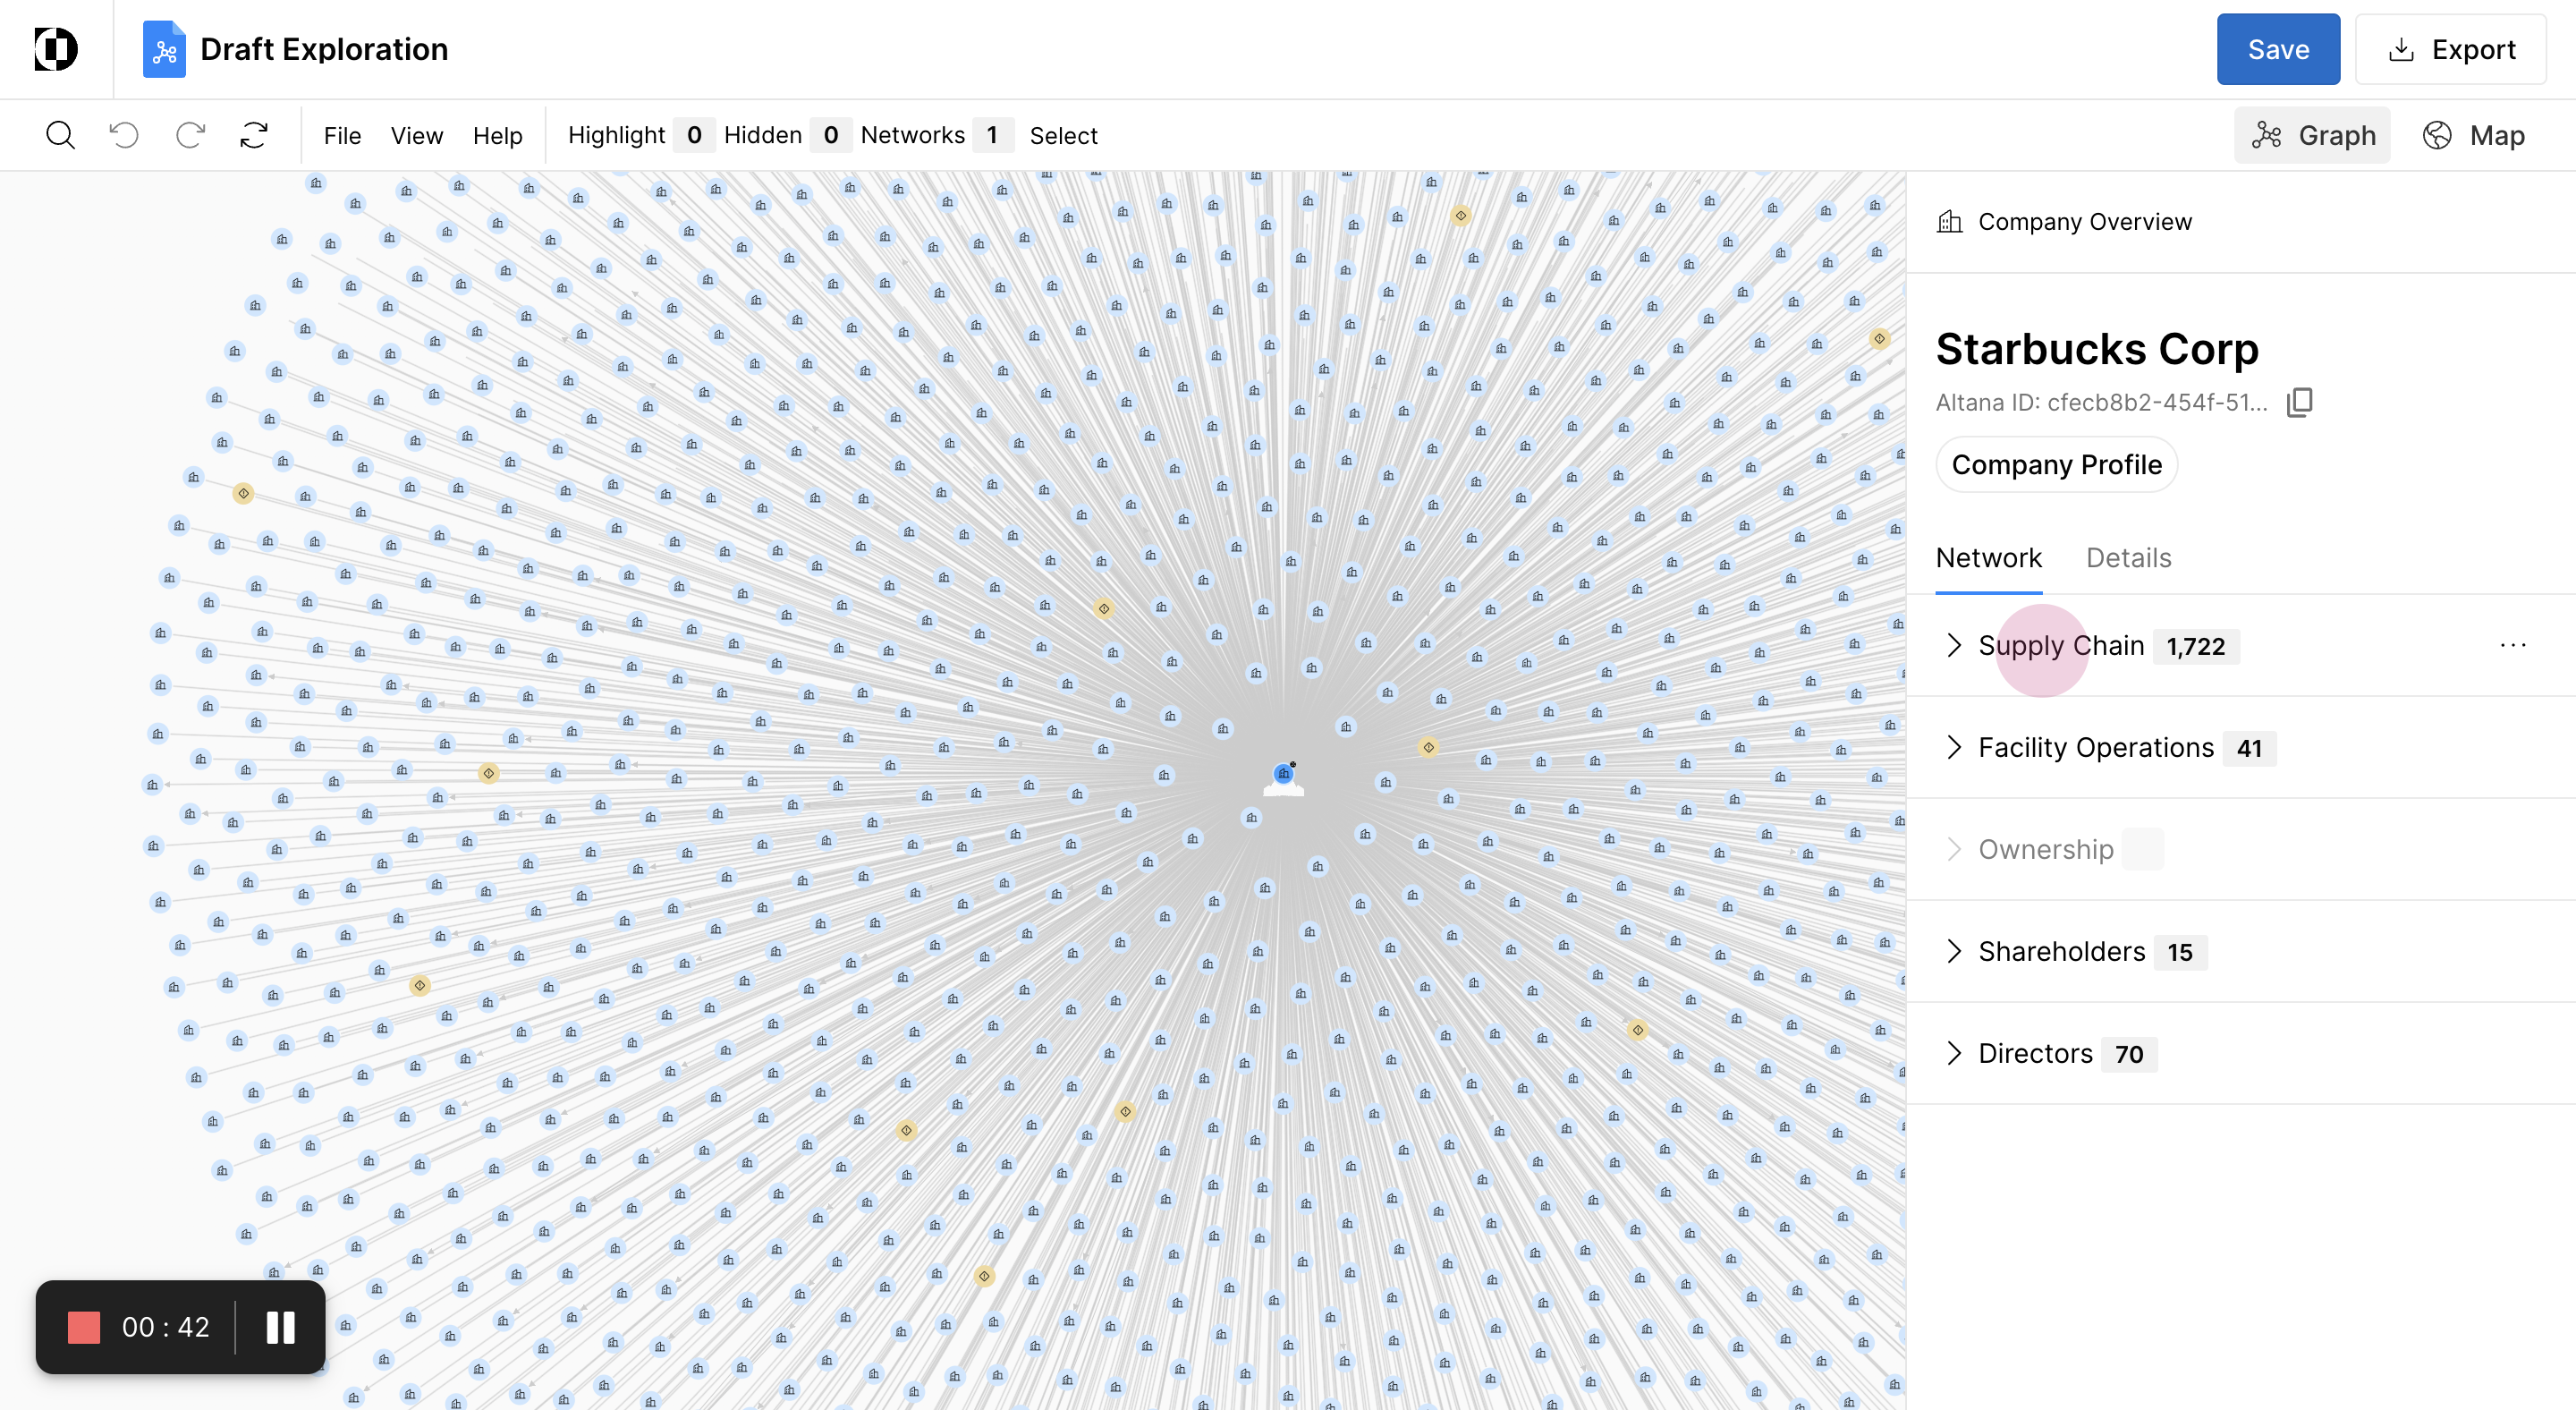
Task: Click the central Starbucks node
Action: click(x=1283, y=774)
